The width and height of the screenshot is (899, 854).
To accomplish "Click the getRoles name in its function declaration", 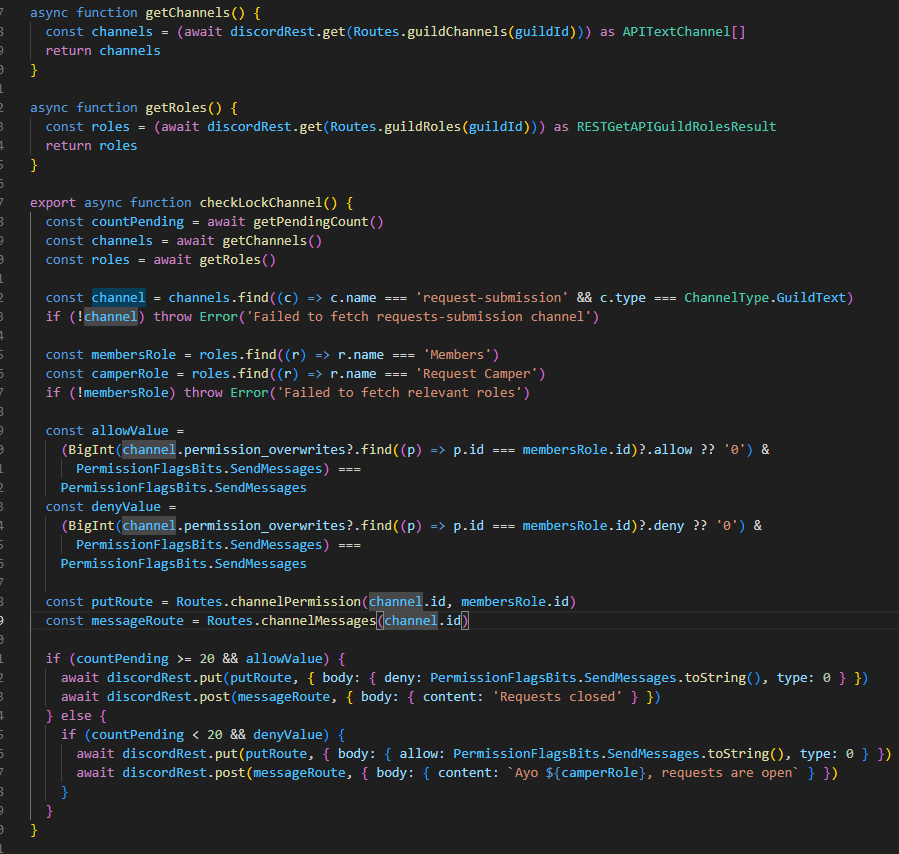I will [x=176, y=107].
